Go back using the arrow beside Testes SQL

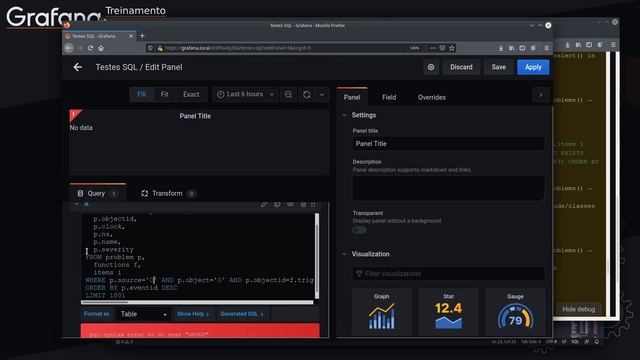click(x=78, y=67)
